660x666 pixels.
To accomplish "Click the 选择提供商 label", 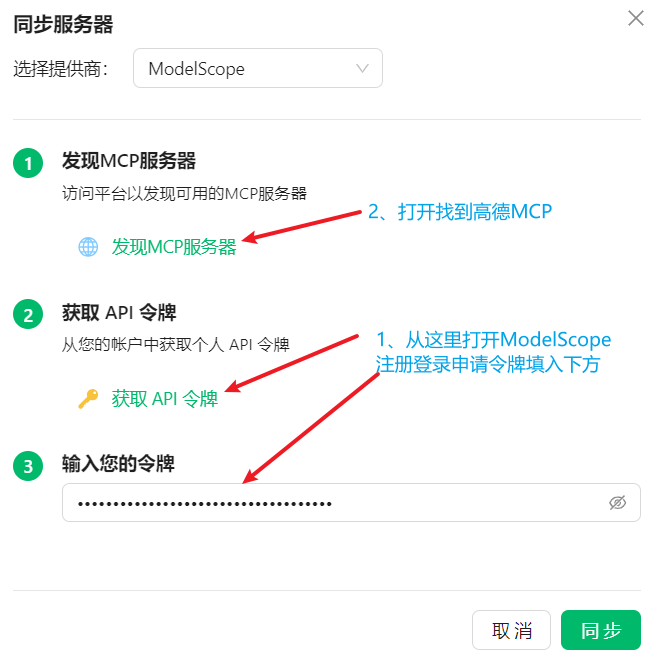I will 61,68.
